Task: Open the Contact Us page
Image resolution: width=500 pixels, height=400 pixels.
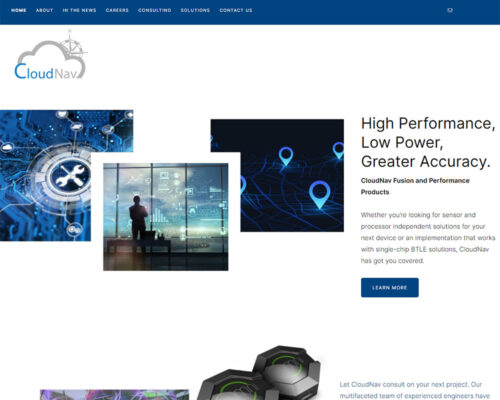Action: click(x=236, y=10)
